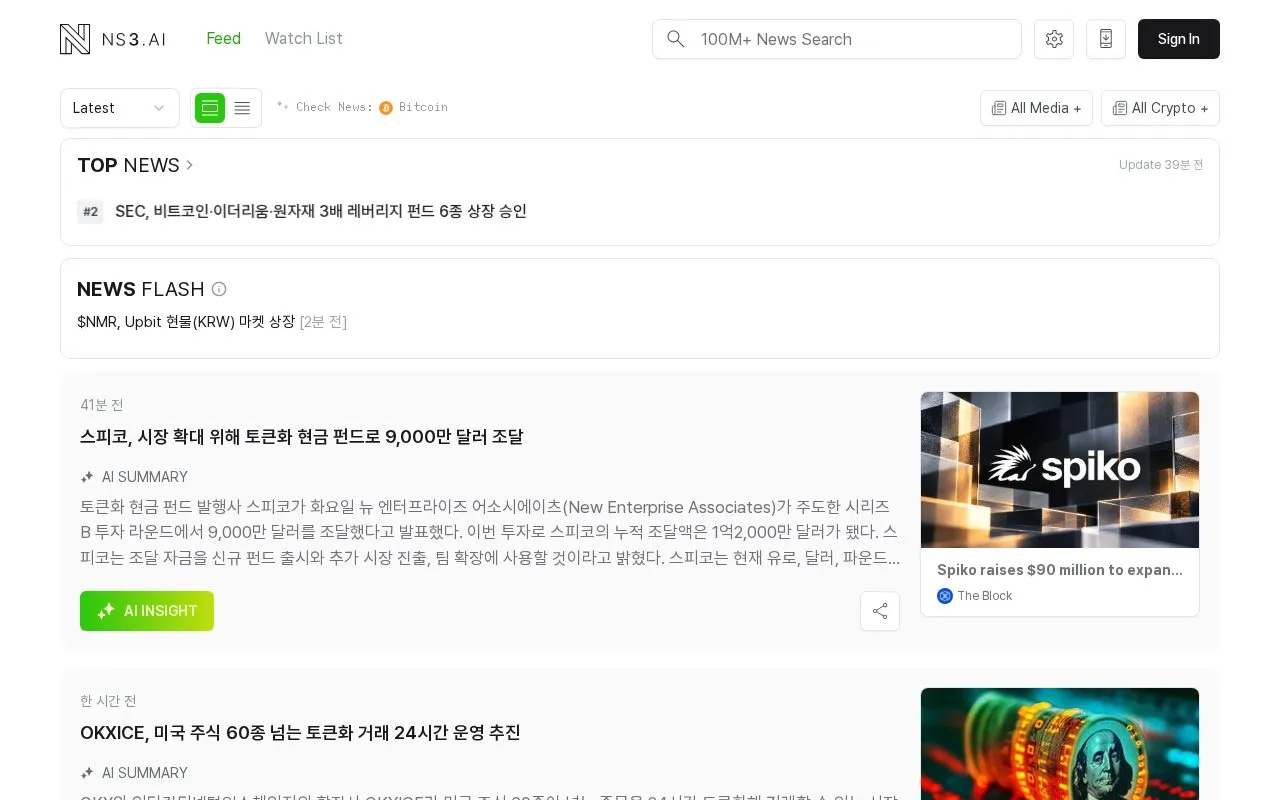Click the OKXICE article AI SUMMARY label
The height and width of the screenshot is (800, 1280).
pos(145,773)
